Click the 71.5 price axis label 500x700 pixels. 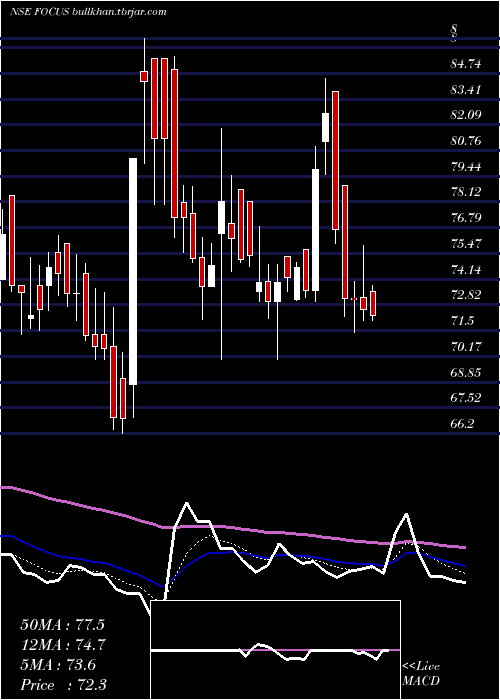coord(462,321)
